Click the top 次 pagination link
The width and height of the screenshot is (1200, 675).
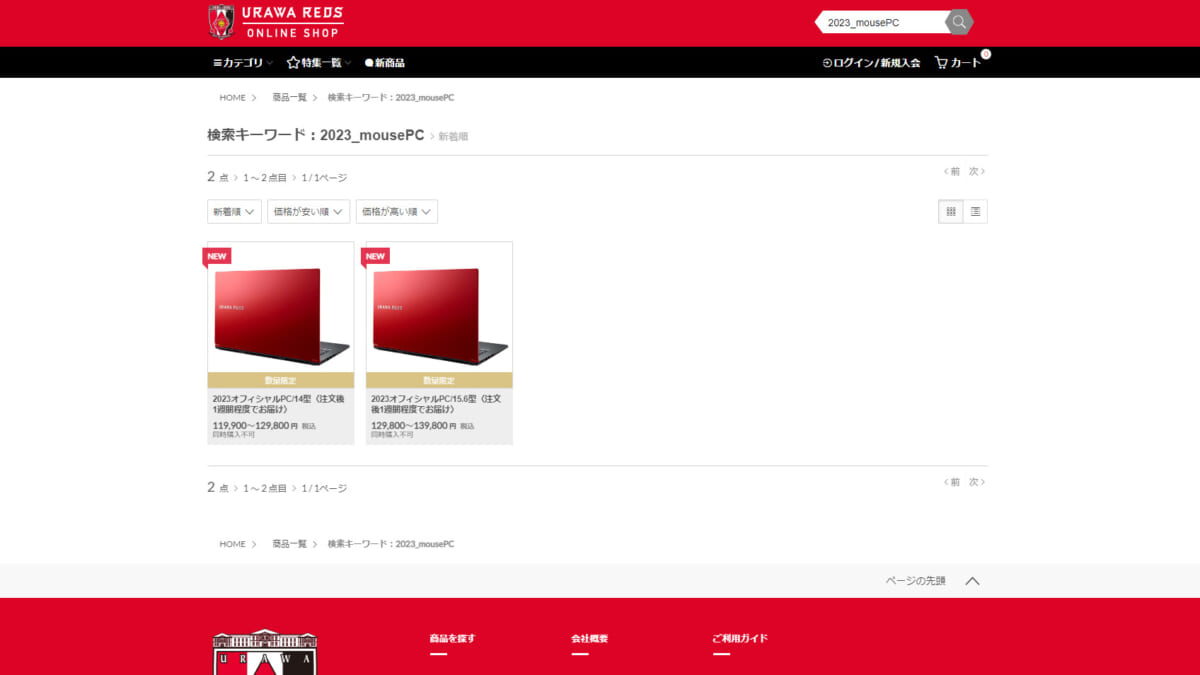tap(977, 171)
